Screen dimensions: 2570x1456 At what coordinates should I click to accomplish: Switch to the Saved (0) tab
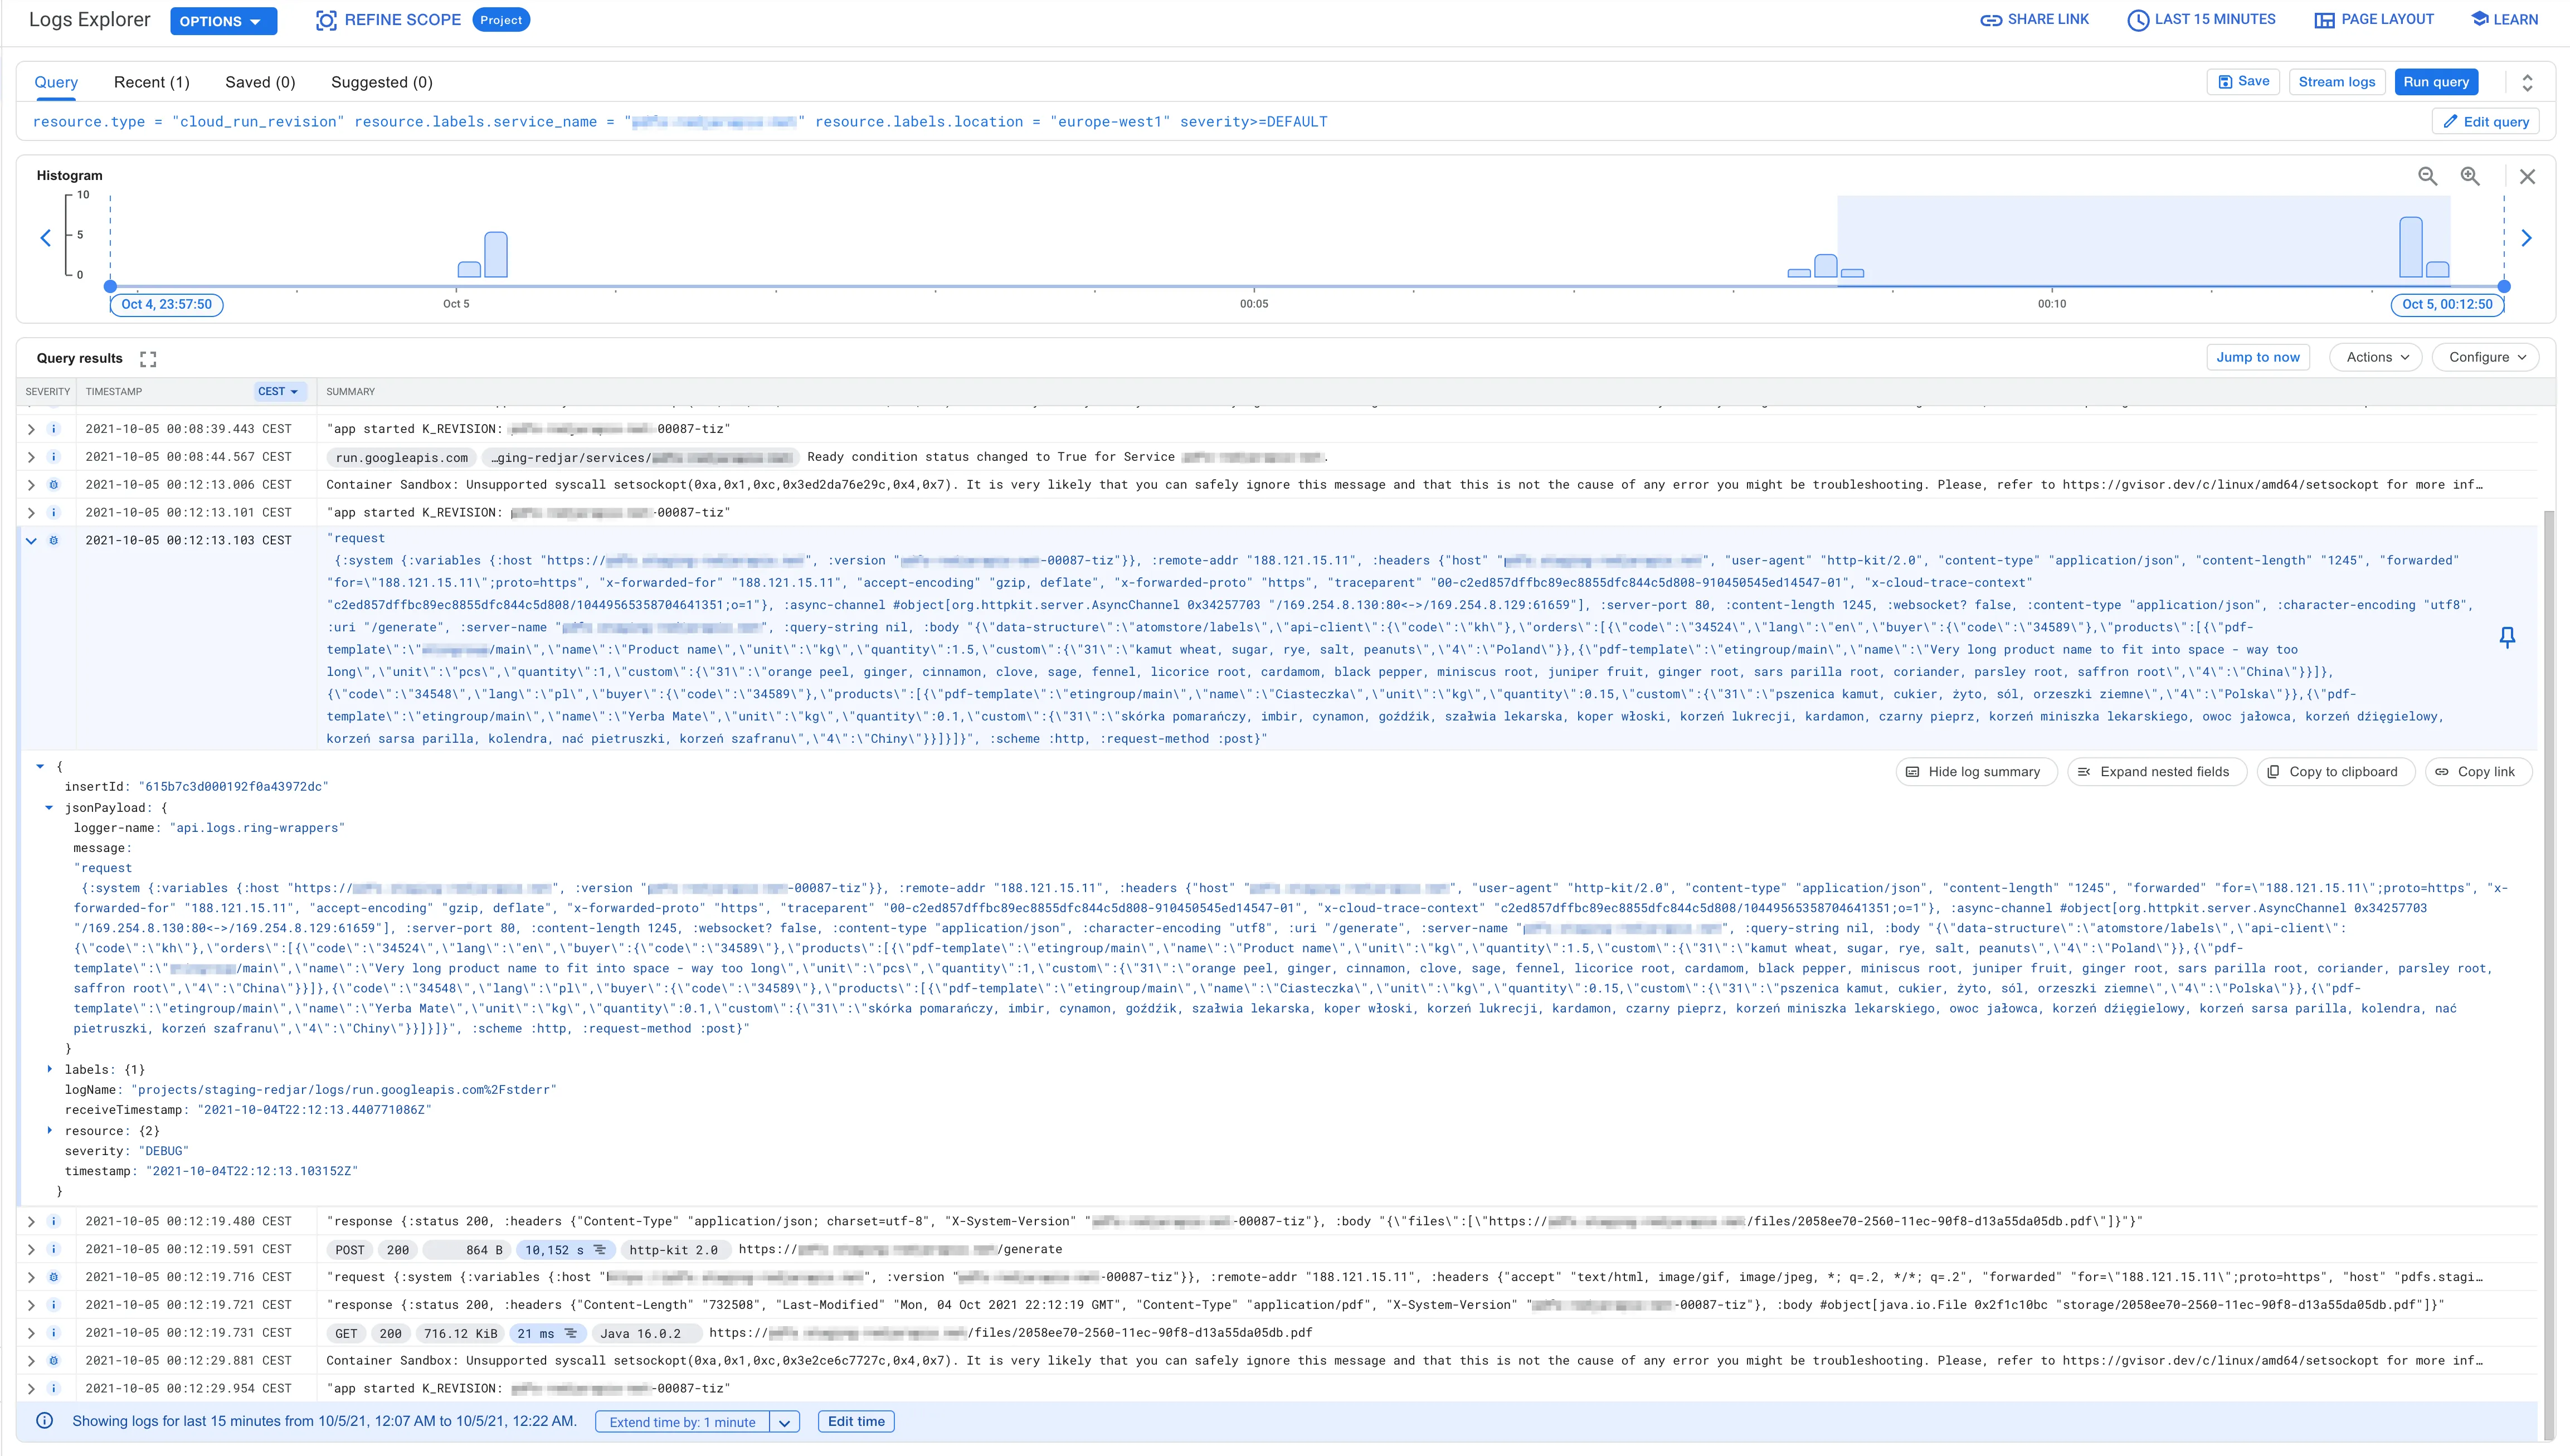point(260,82)
